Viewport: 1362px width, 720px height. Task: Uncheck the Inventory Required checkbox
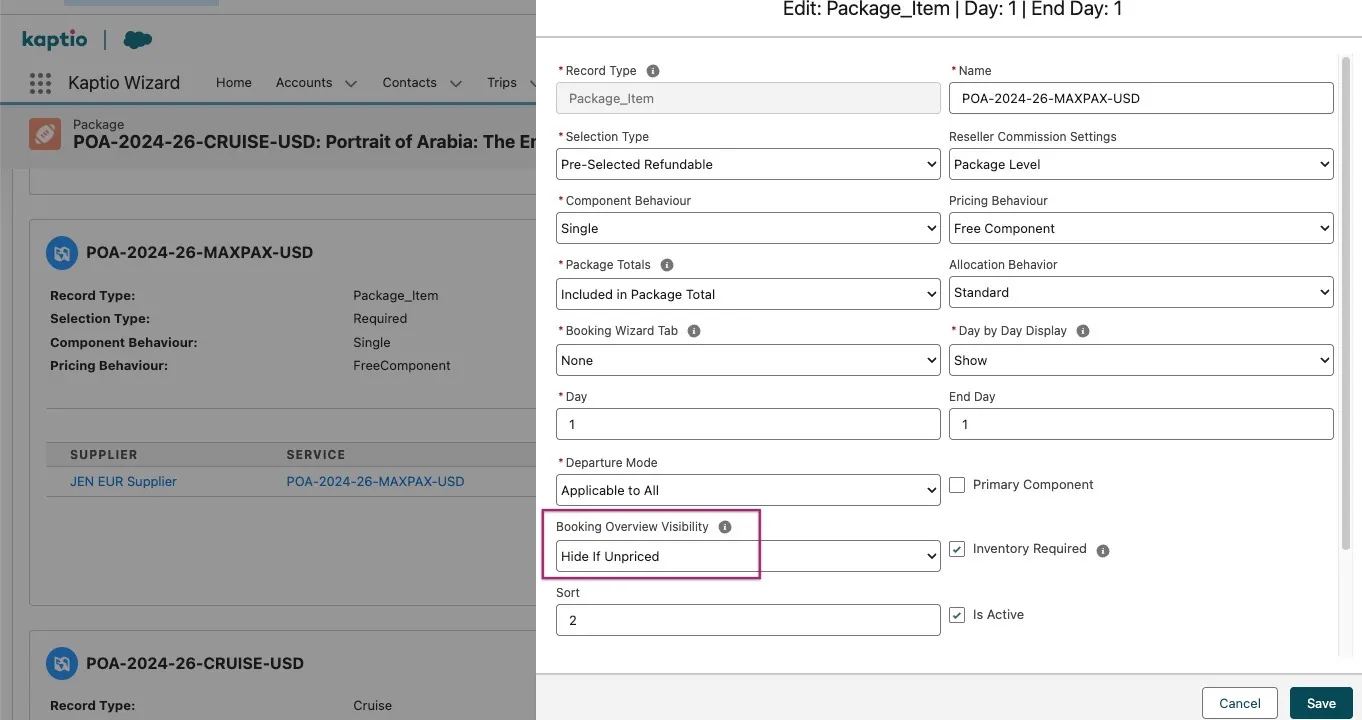[957, 549]
